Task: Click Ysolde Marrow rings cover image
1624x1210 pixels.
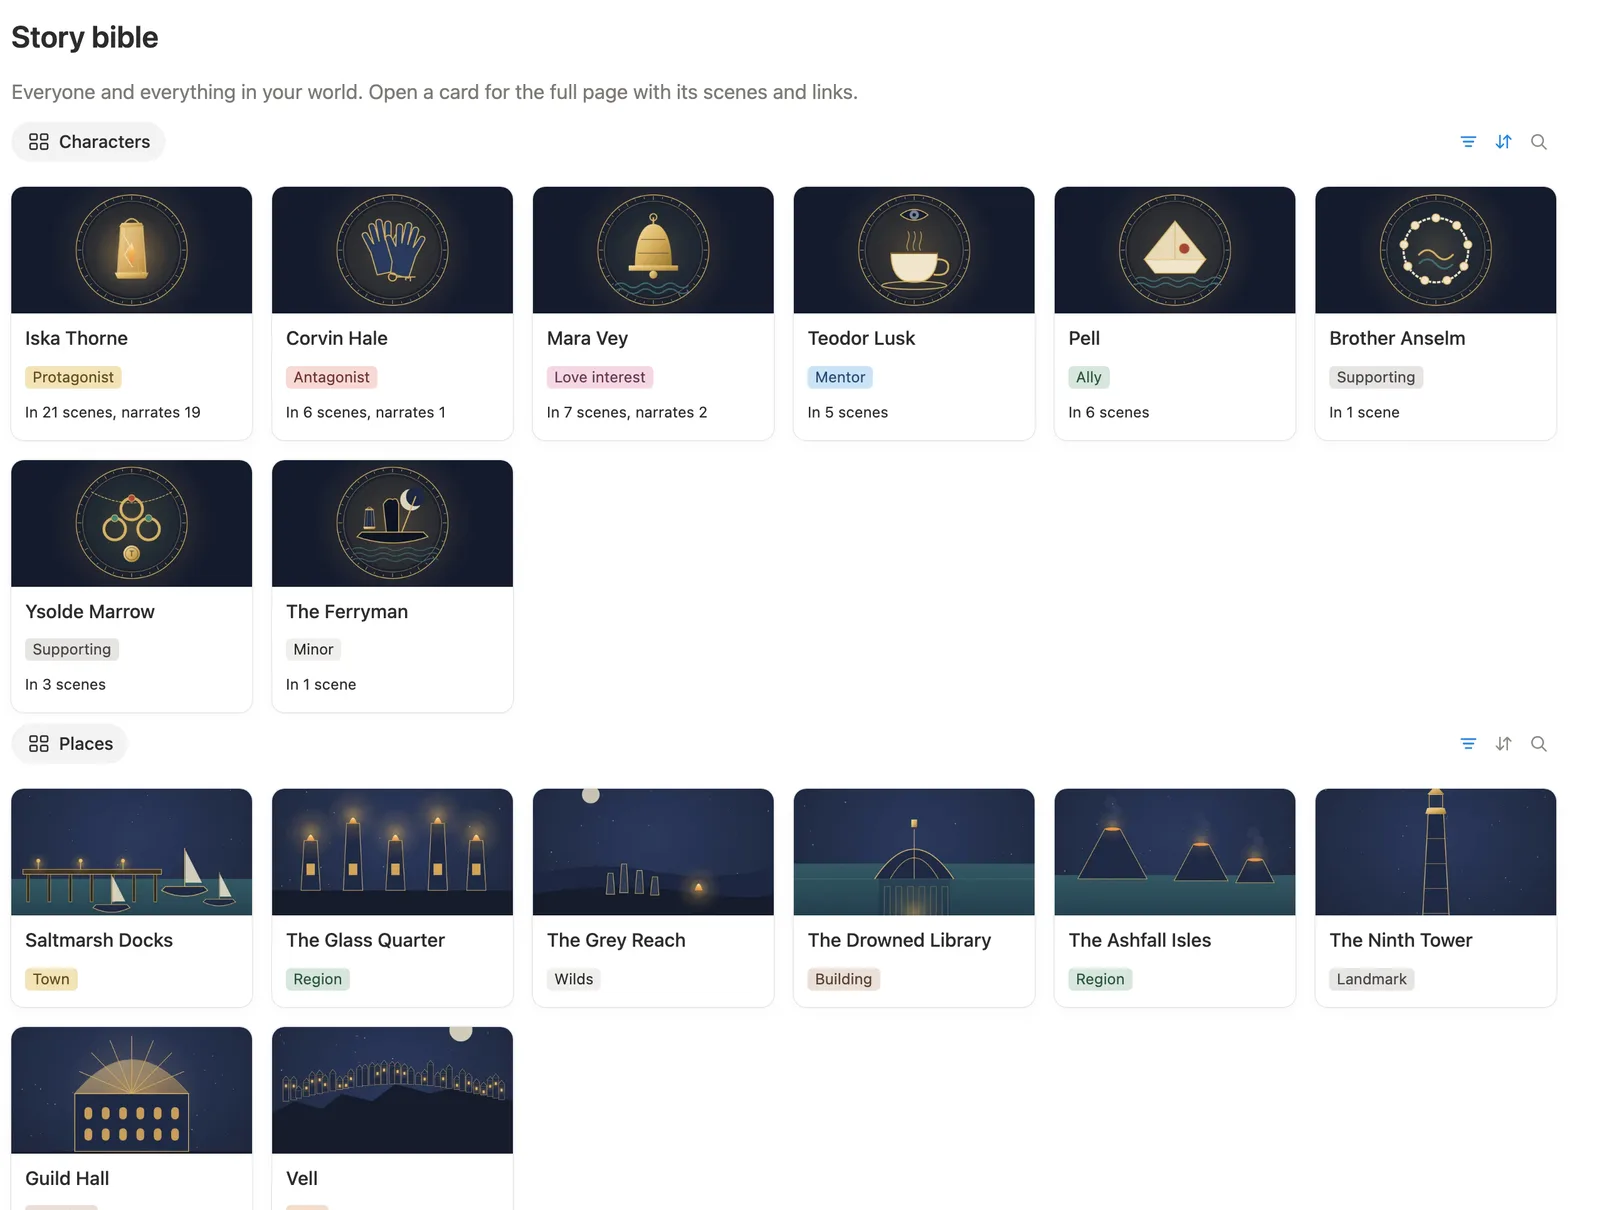Action: click(x=132, y=523)
